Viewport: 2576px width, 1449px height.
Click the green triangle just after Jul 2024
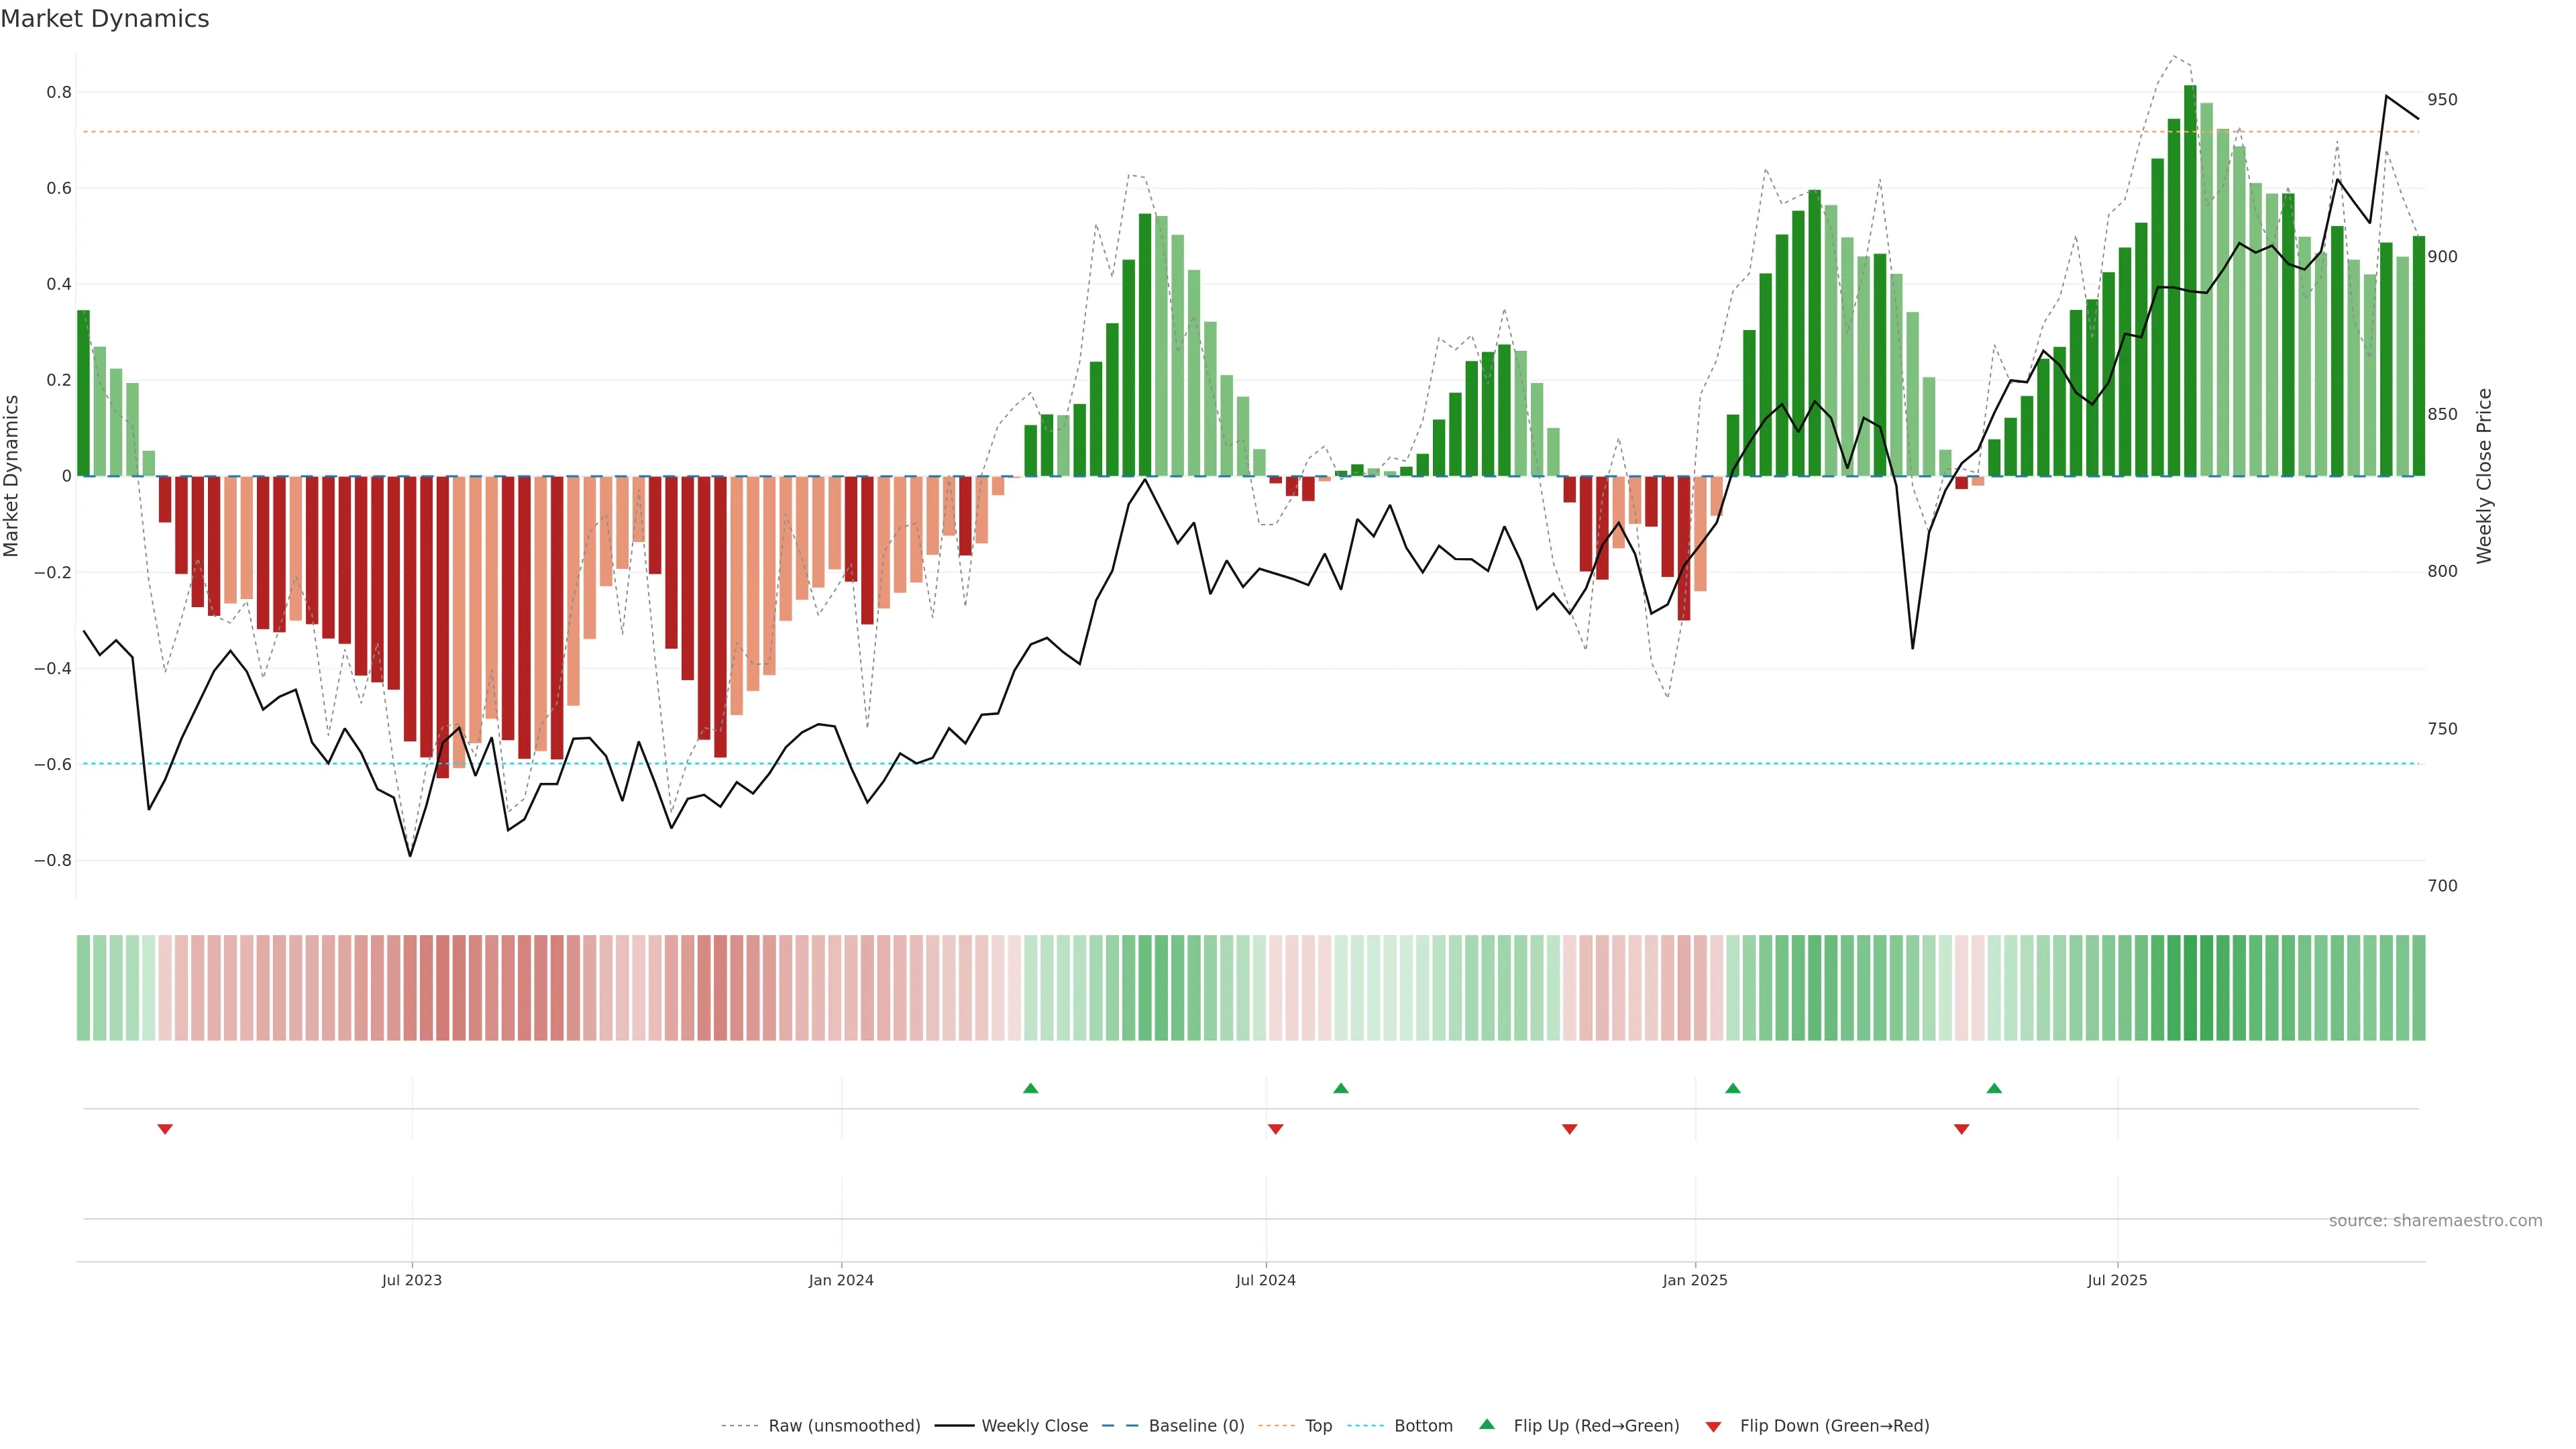(1341, 1088)
